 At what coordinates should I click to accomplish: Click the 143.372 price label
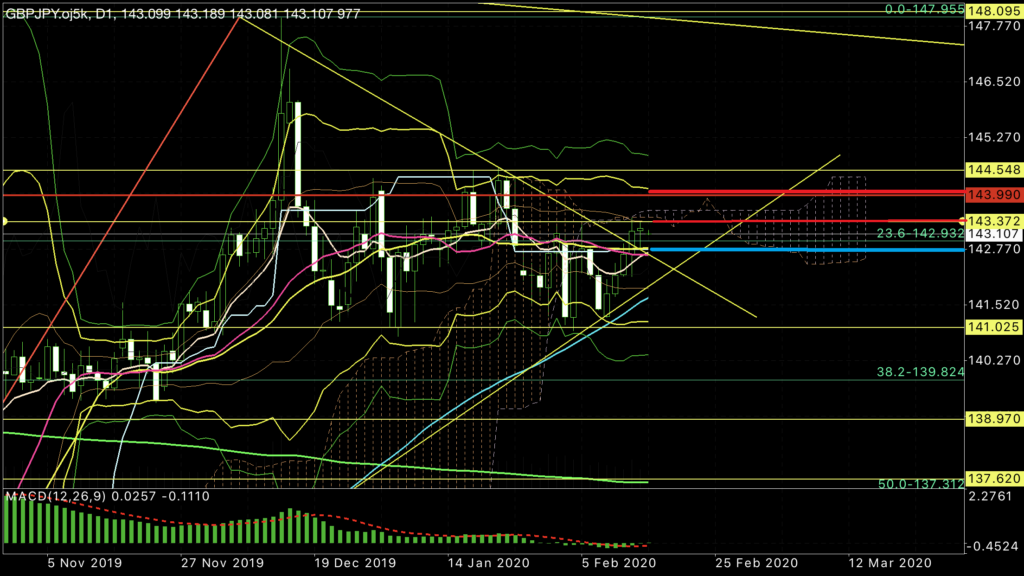[993, 221]
